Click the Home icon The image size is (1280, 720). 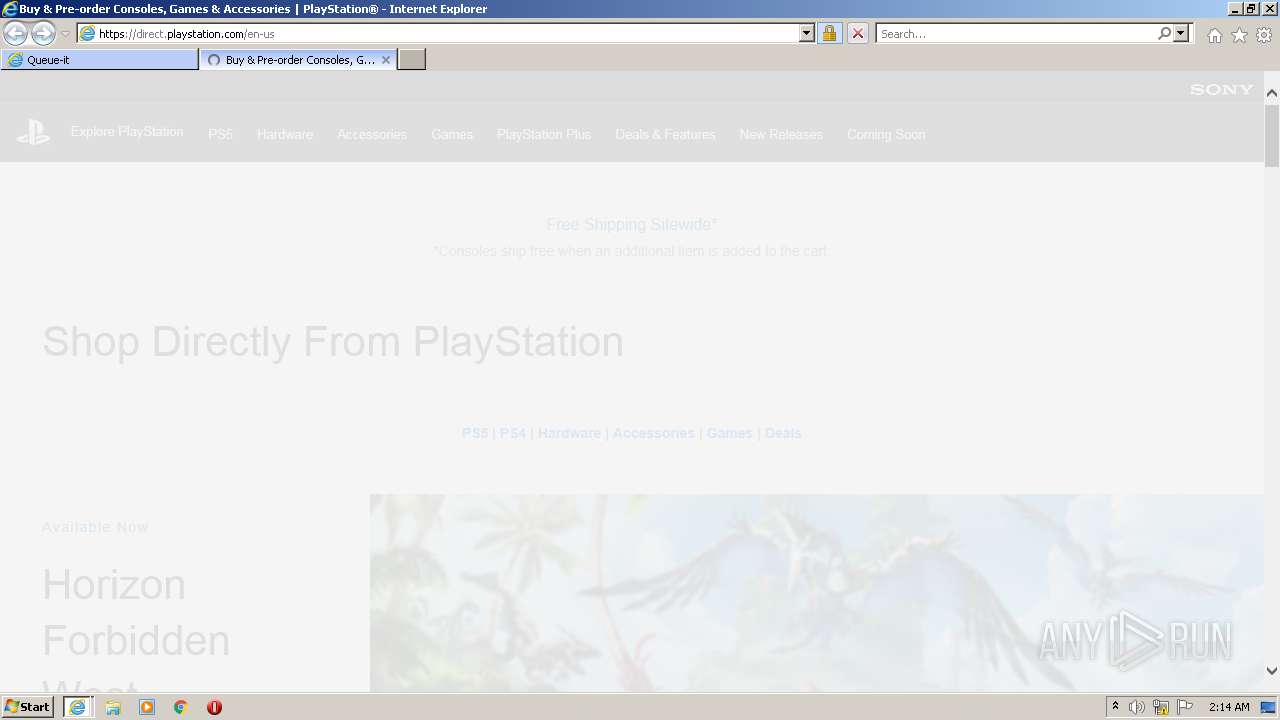[1214, 35]
